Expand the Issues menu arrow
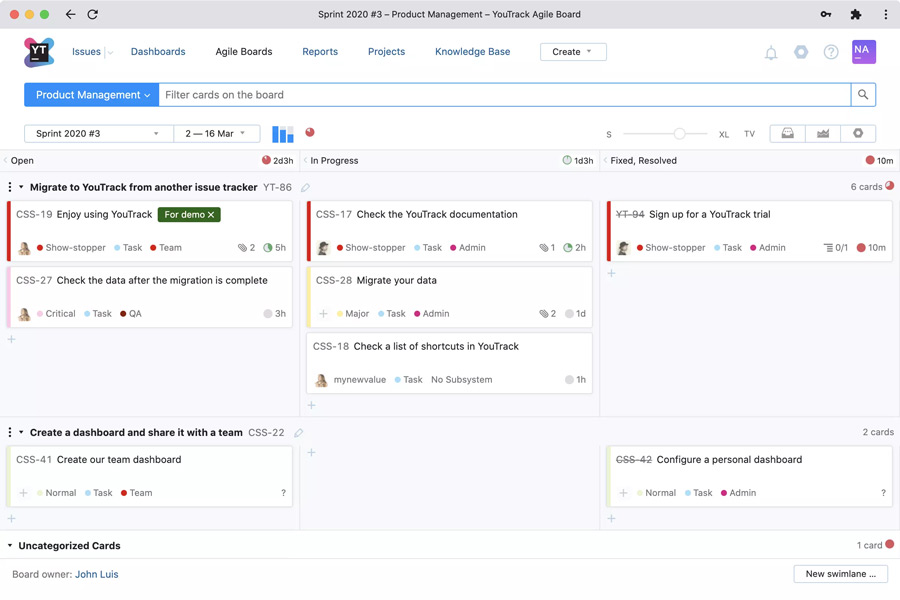900x600 pixels. (110, 52)
